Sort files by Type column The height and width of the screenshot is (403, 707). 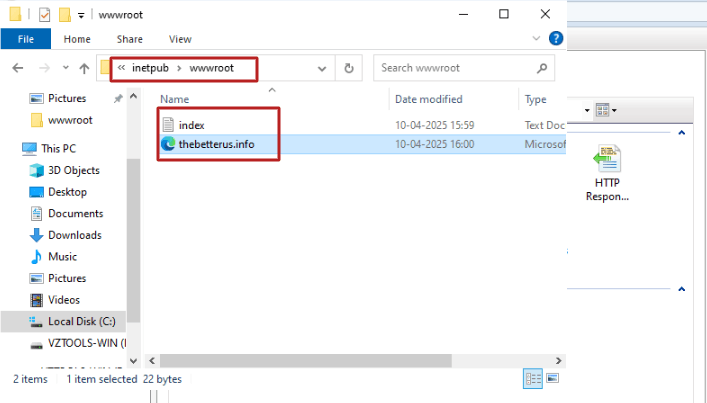pyautogui.click(x=536, y=99)
